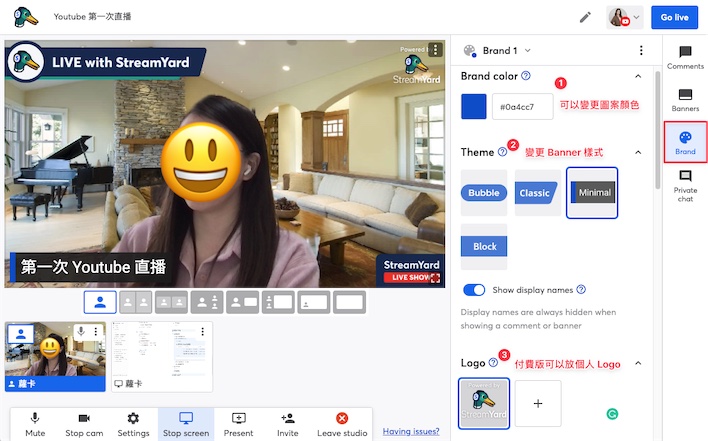Select the person beside screen layout
This screenshot has height=441, width=708.
coord(242,302)
